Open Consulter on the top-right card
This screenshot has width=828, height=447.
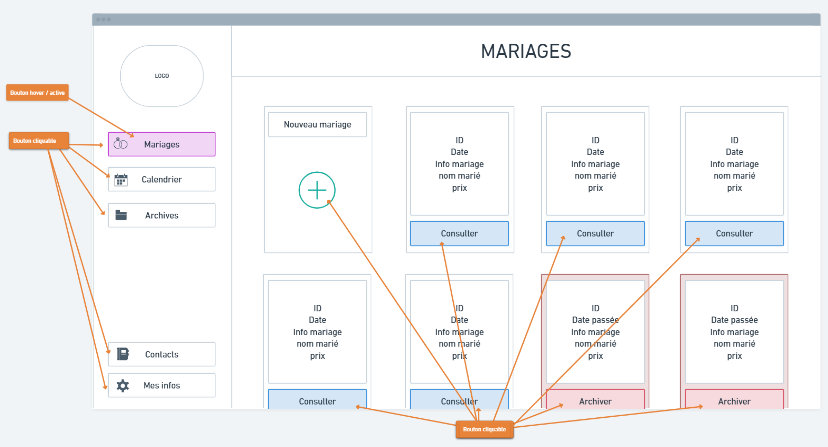click(x=734, y=234)
